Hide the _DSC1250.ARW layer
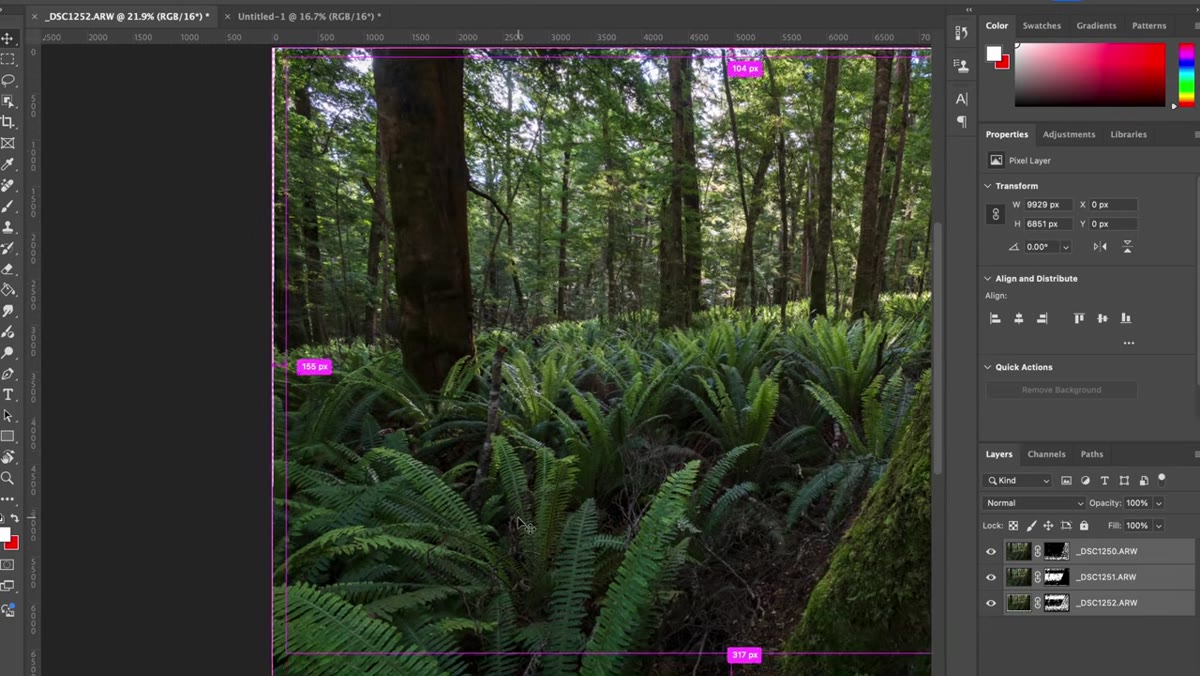This screenshot has height=676, width=1200. click(x=991, y=551)
